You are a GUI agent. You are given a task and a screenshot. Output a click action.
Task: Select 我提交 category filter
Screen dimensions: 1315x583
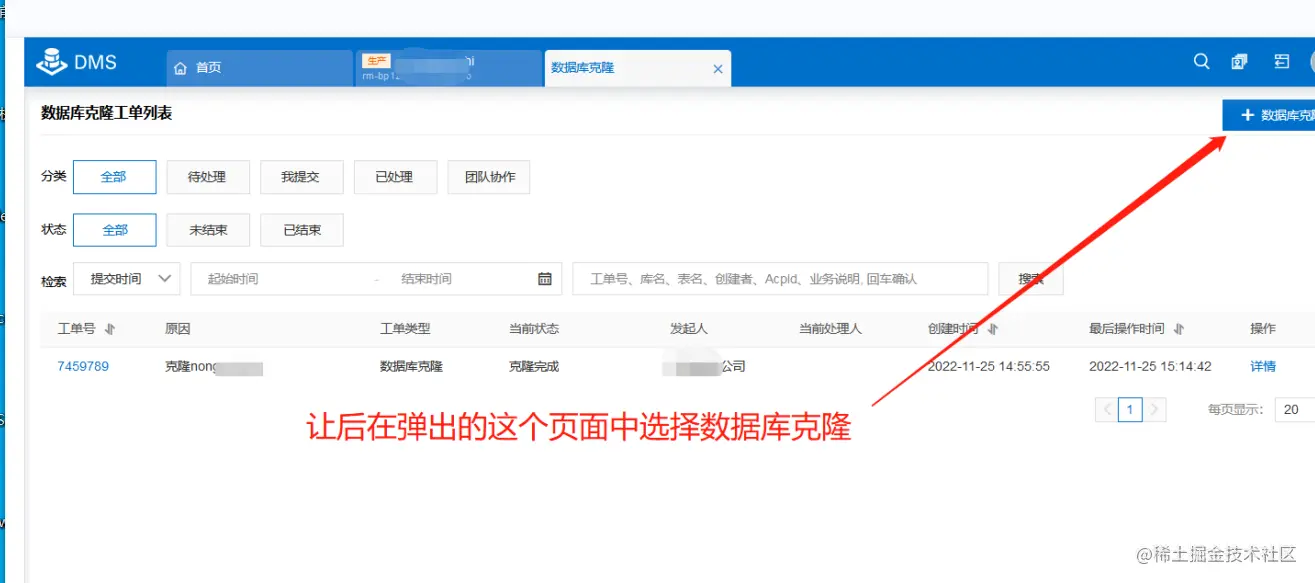coord(301,177)
